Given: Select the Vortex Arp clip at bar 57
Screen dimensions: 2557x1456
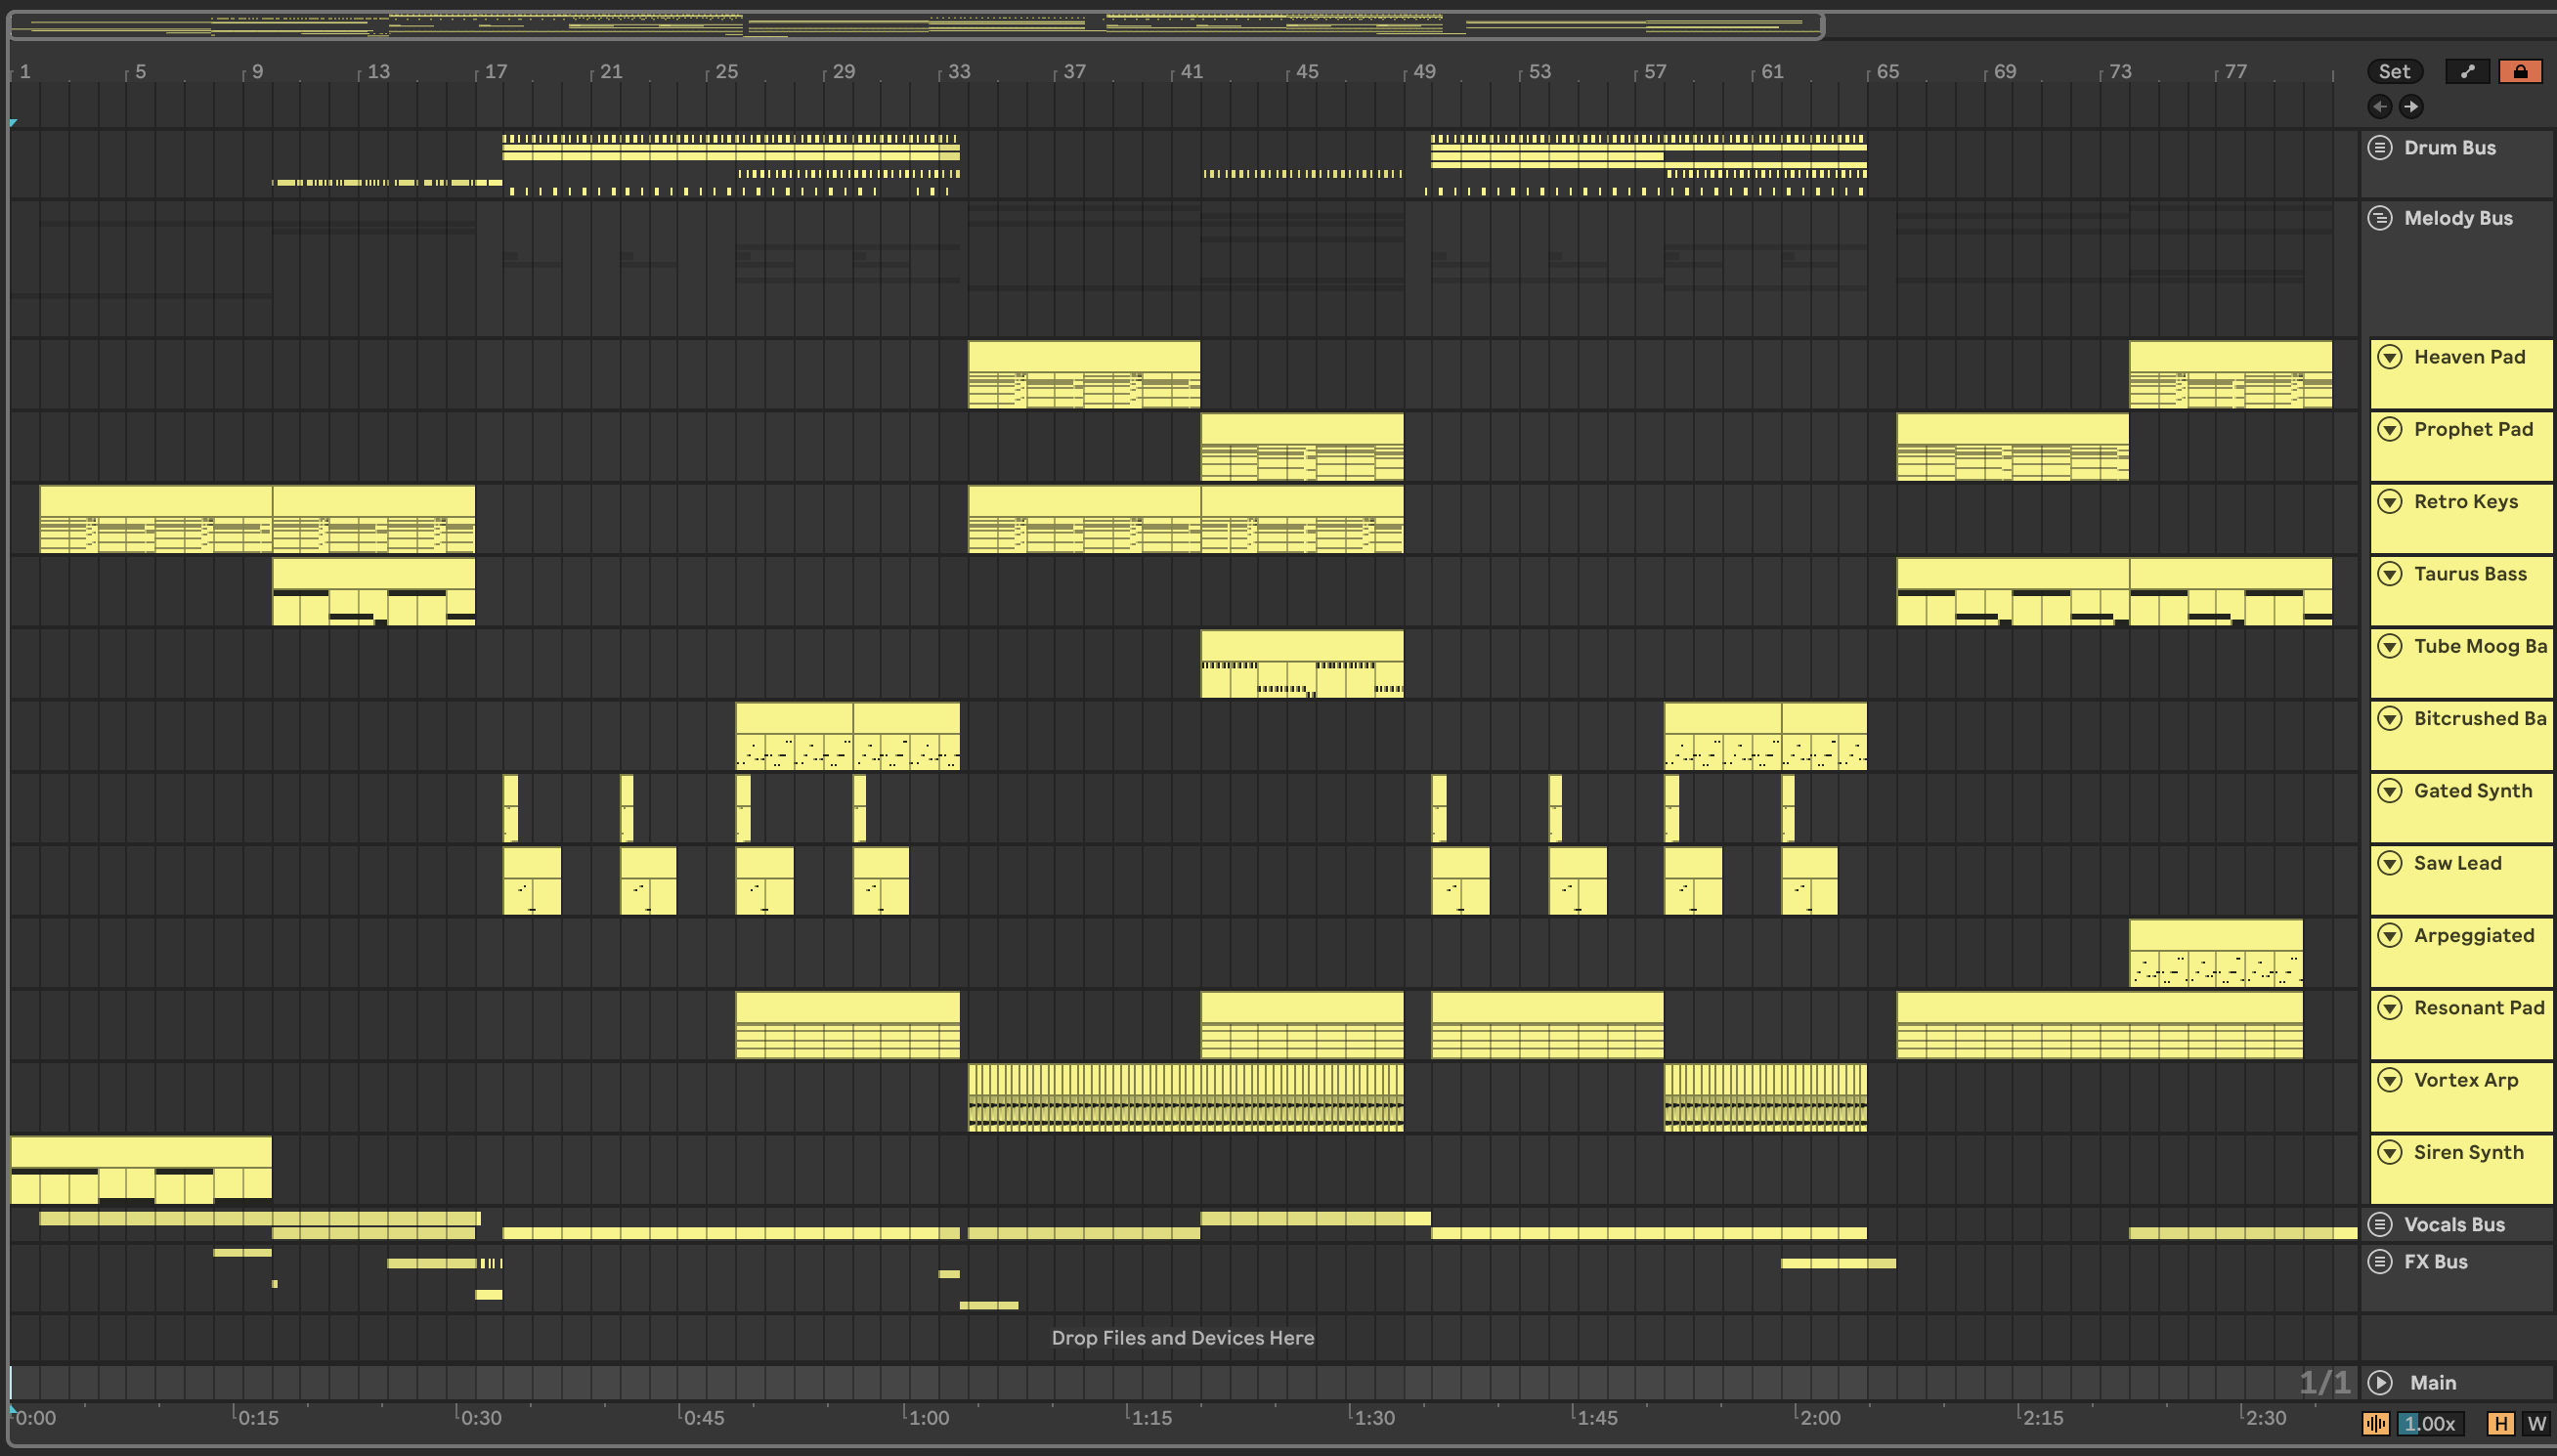Looking at the screenshot, I should point(1765,1097).
